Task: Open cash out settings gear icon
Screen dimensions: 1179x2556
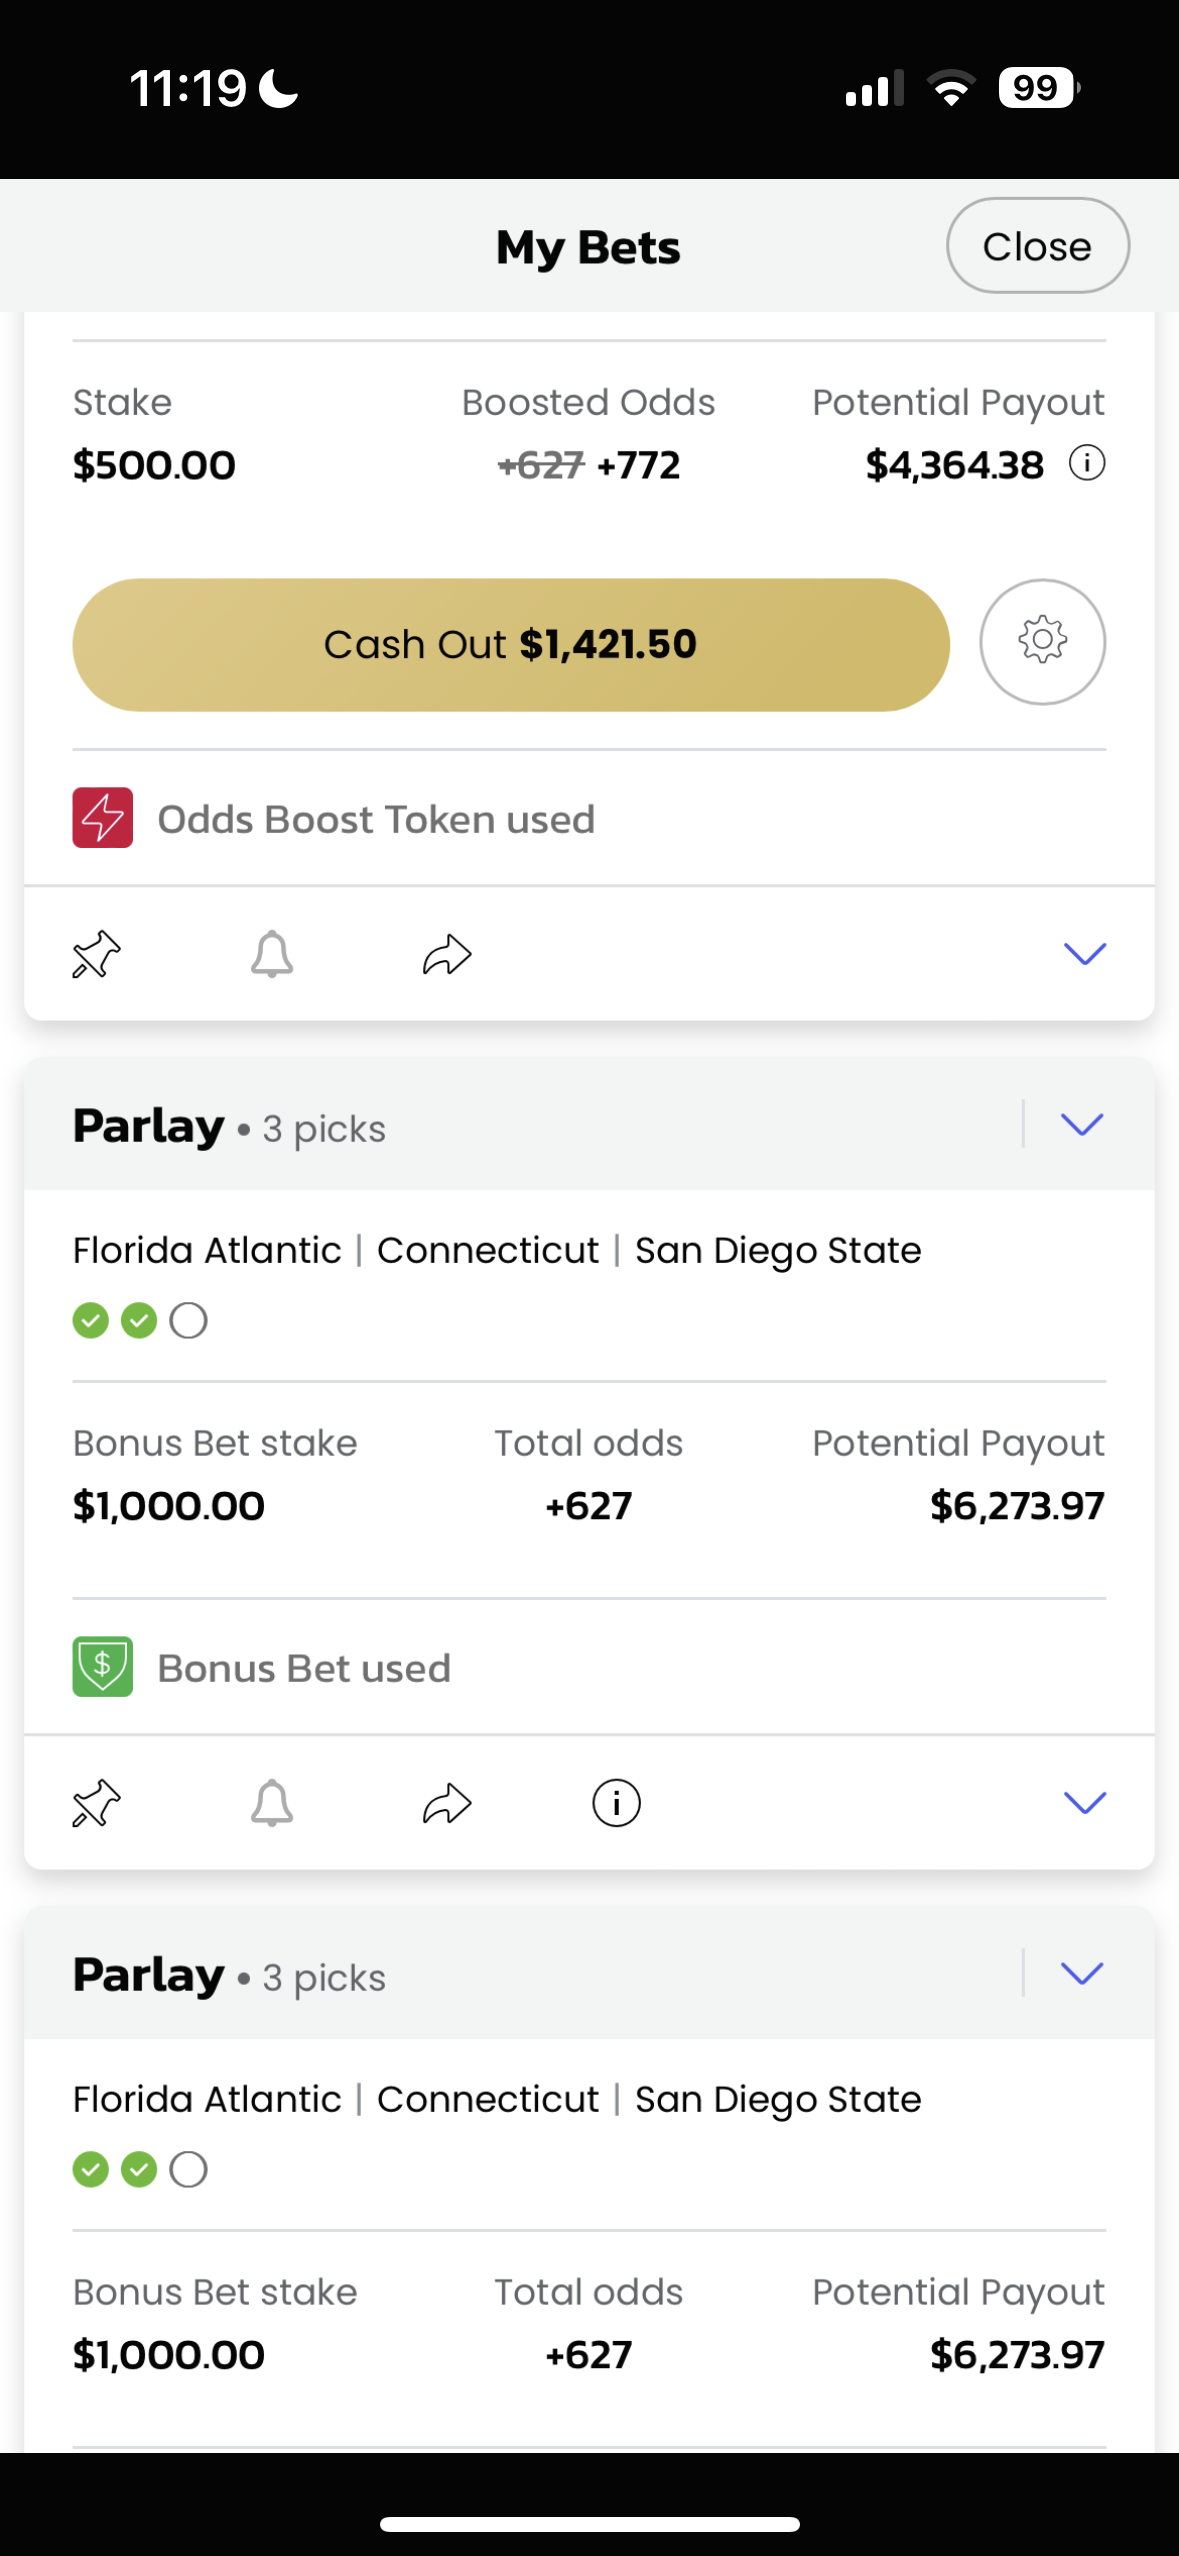Action: pyautogui.click(x=1042, y=642)
